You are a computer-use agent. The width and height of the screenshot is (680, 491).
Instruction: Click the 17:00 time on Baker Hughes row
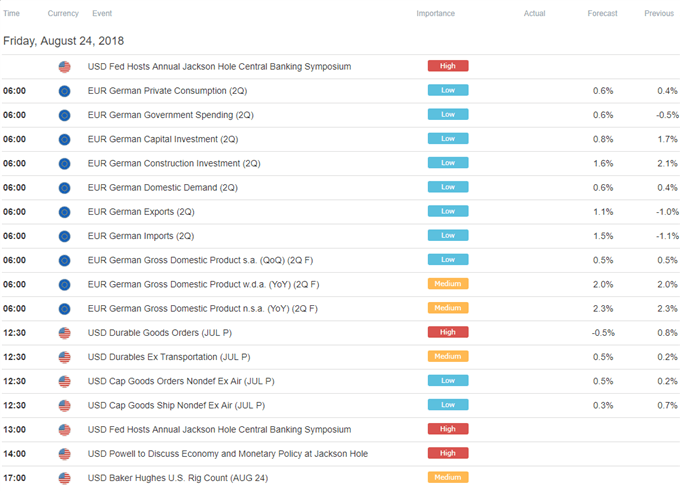(14, 478)
